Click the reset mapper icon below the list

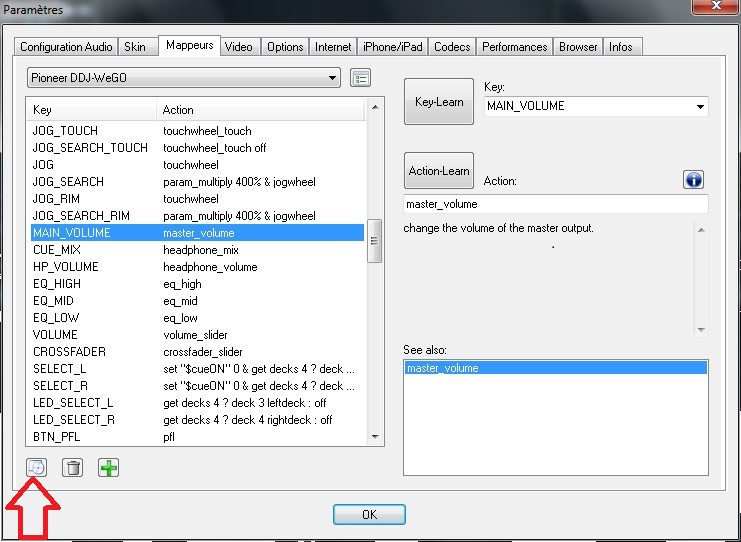coord(36,467)
